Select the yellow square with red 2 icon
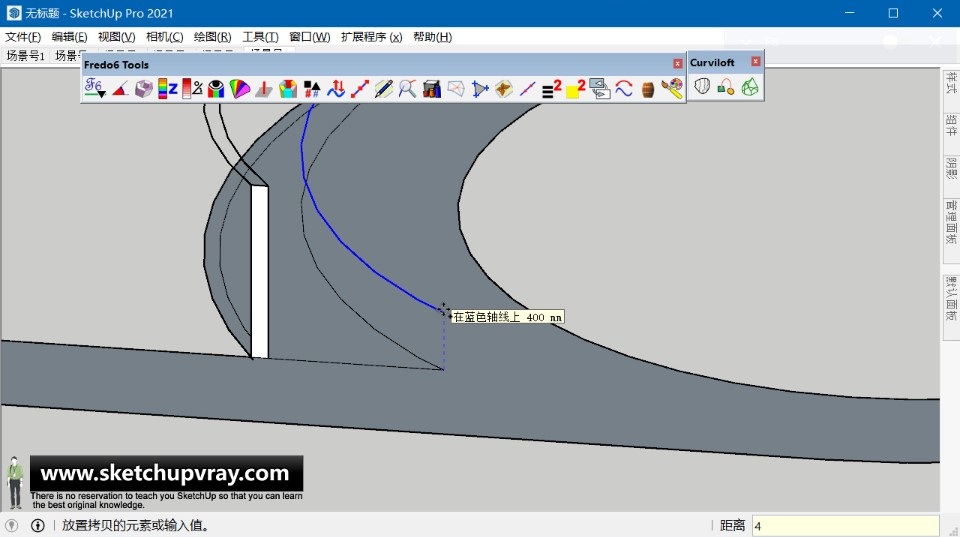 (x=576, y=89)
